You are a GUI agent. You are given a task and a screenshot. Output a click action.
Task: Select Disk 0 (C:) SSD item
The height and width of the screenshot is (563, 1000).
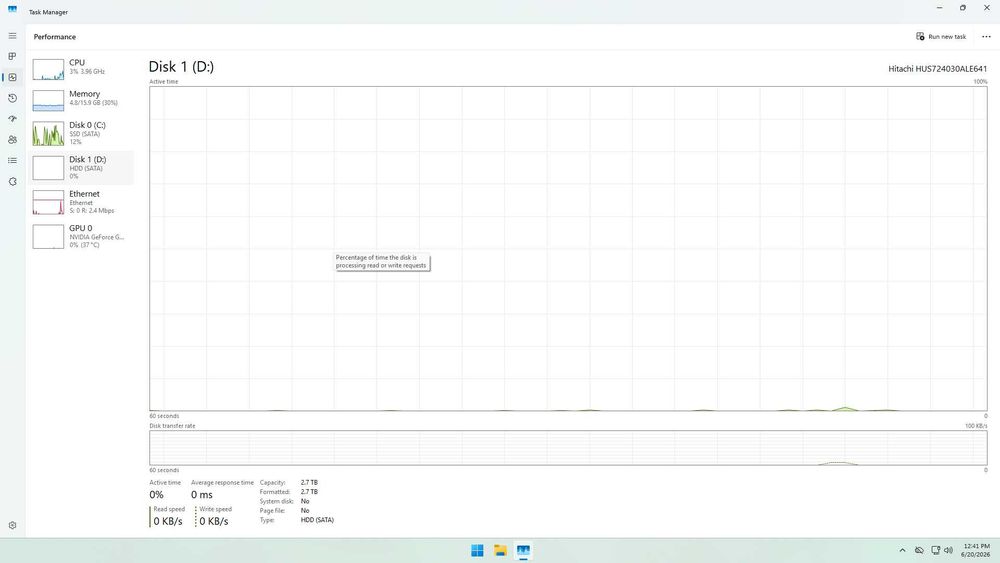80,133
